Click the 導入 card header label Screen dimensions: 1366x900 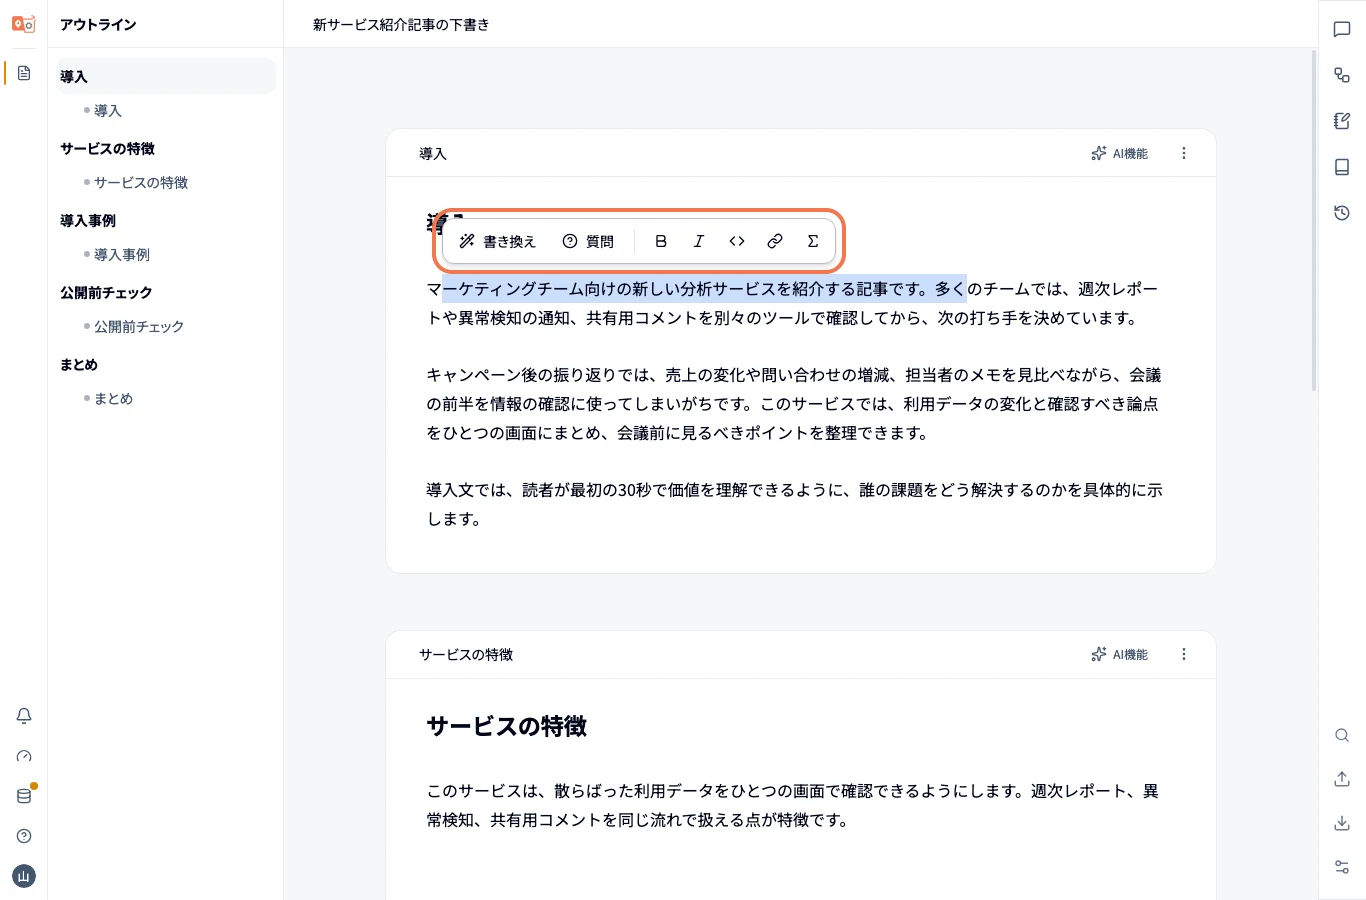[433, 153]
